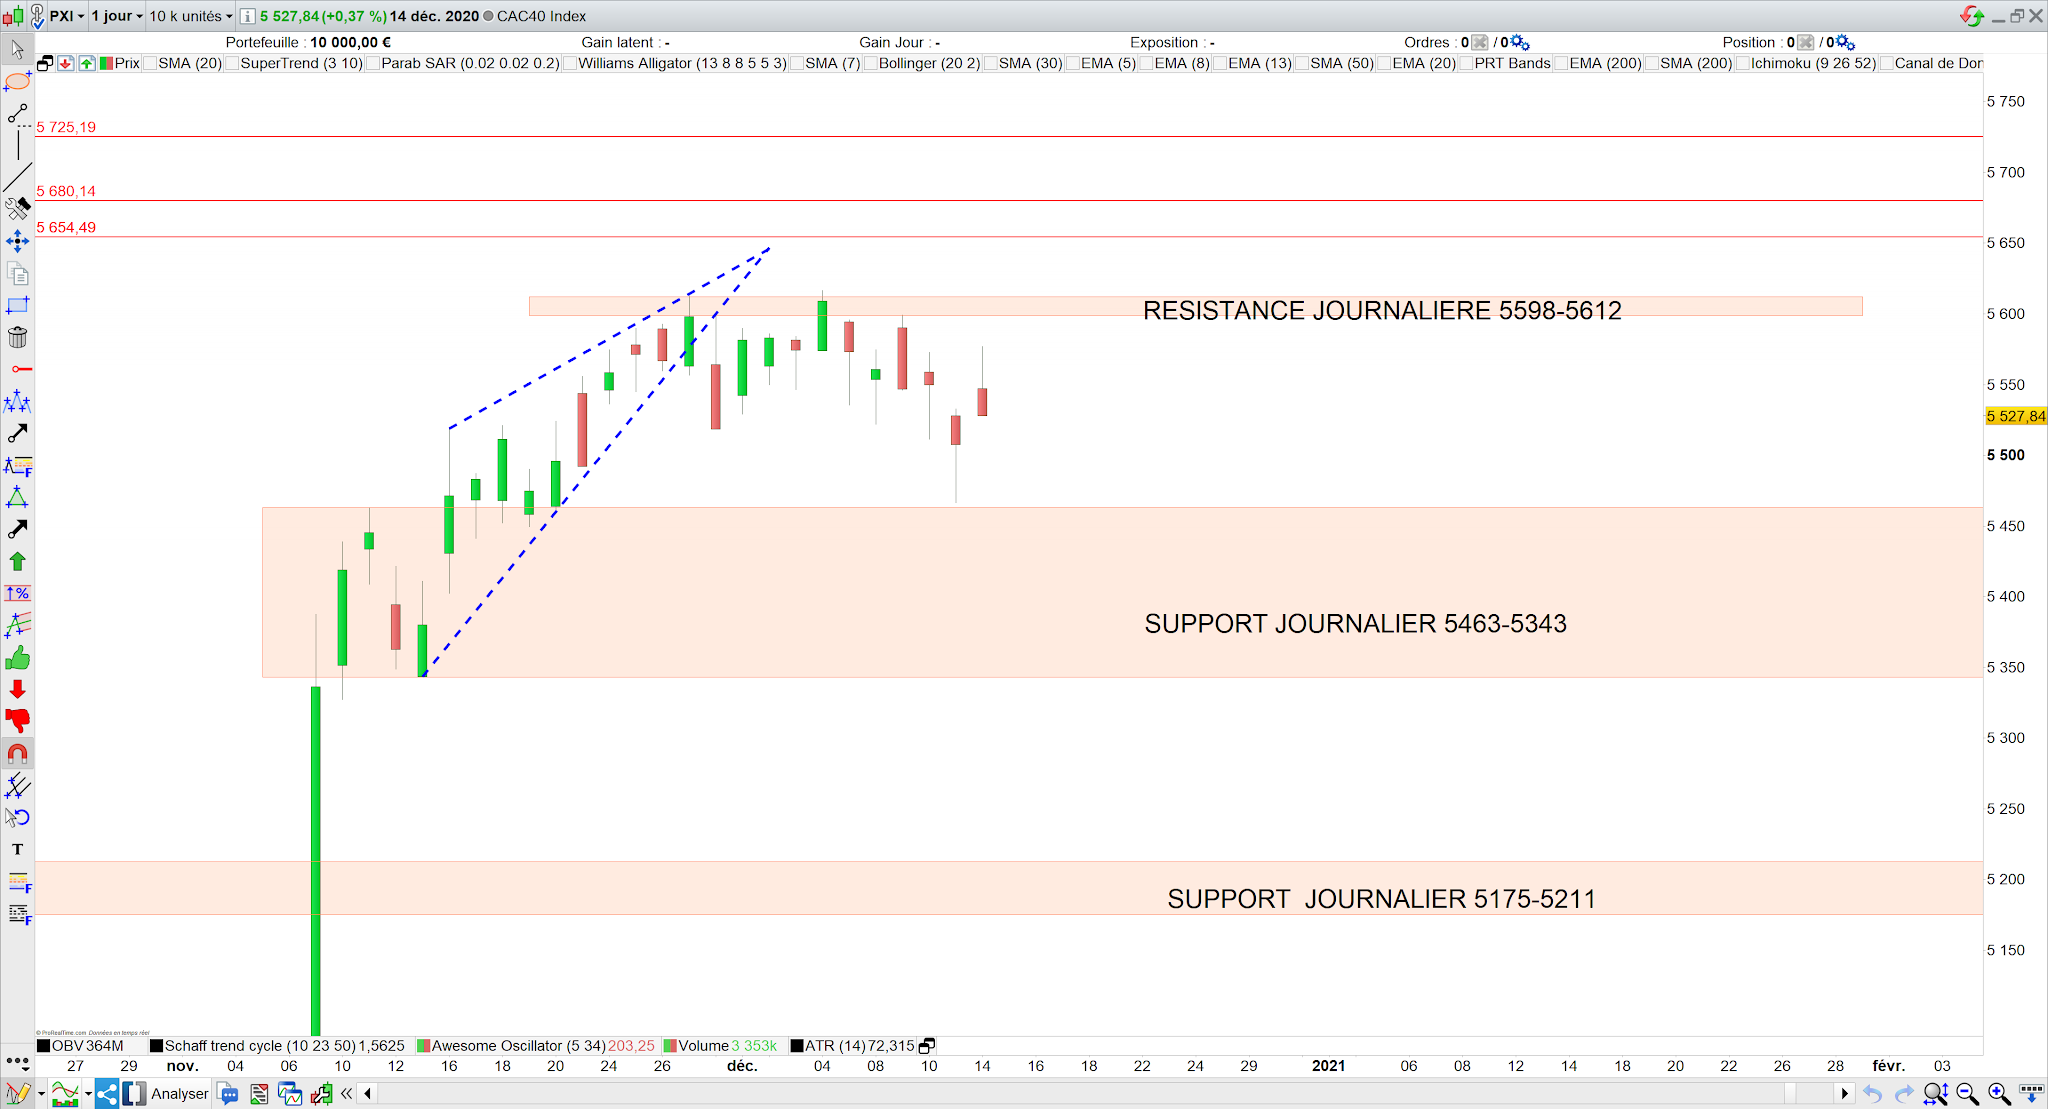Click the Prix price settings label

pos(127,63)
